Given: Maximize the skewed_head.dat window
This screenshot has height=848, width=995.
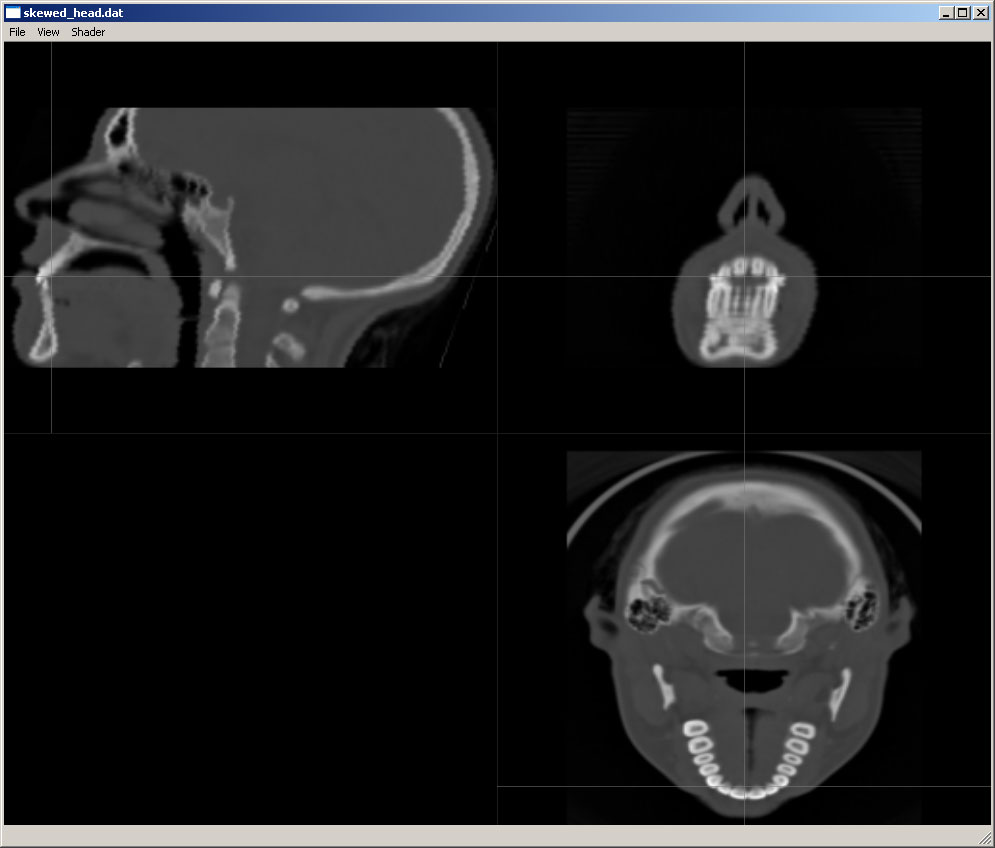Looking at the screenshot, I should click(x=962, y=13).
